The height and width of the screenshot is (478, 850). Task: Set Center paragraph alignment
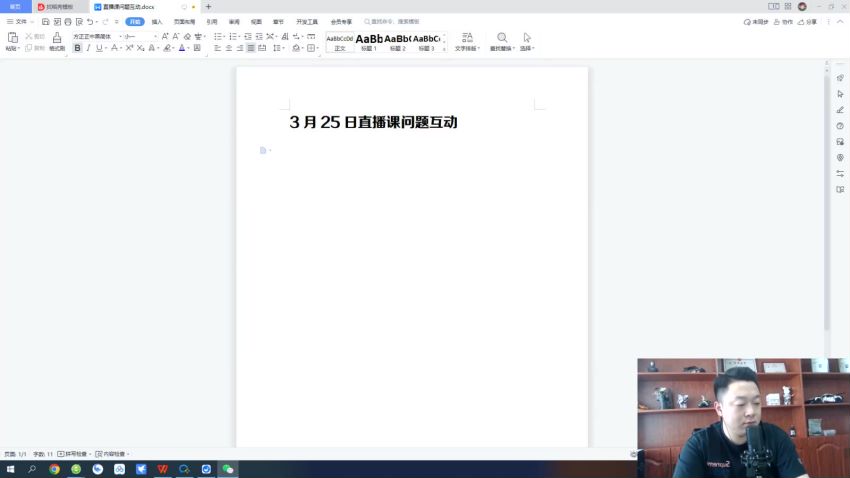229,48
